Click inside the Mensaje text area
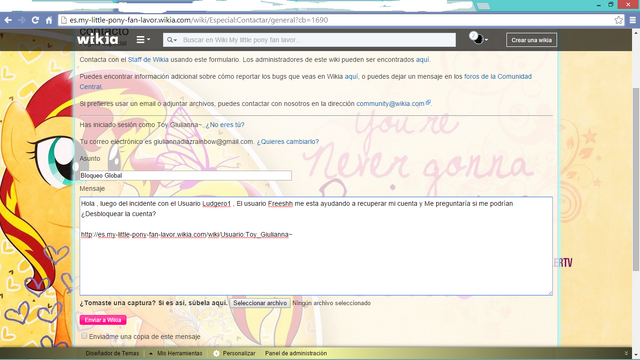640x360 pixels. click(316, 246)
